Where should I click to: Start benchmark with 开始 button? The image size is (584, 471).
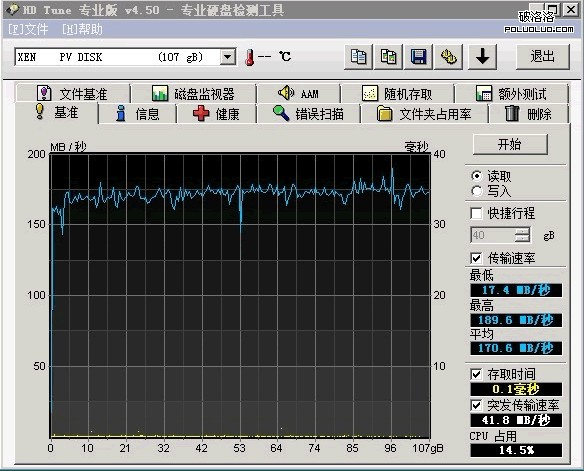(510, 144)
